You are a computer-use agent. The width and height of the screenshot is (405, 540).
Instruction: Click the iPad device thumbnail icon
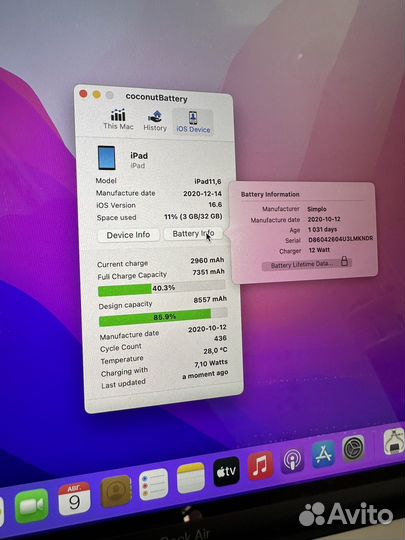click(x=107, y=158)
